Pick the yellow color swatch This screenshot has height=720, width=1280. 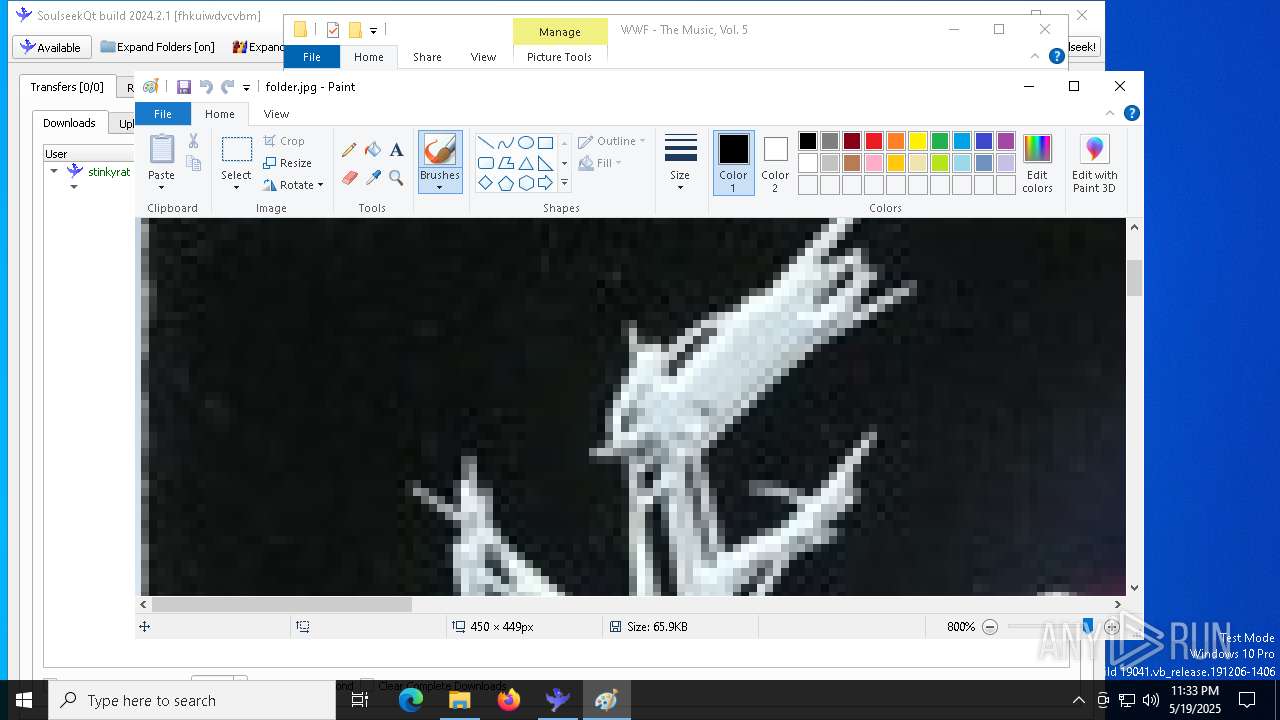[x=917, y=141]
